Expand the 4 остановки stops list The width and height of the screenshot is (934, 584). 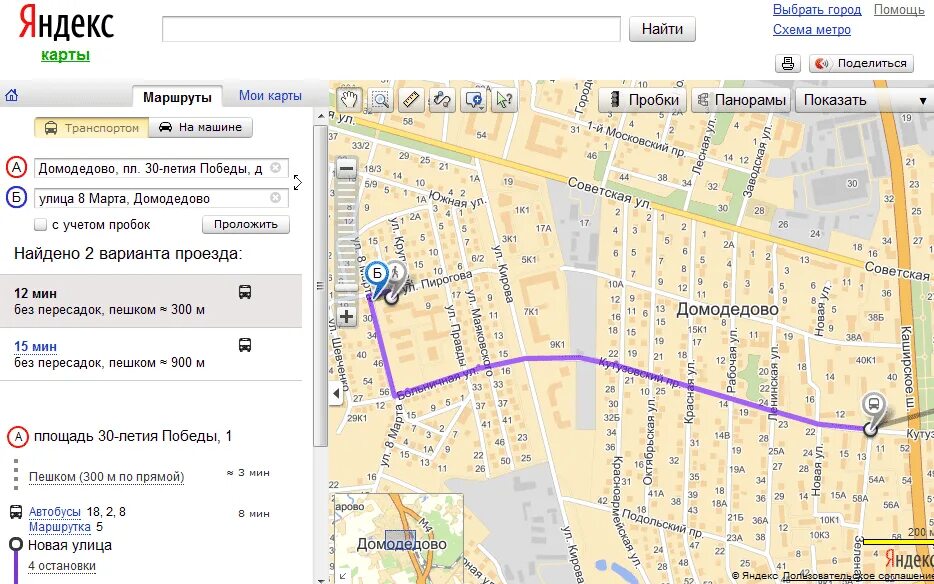coord(62,566)
